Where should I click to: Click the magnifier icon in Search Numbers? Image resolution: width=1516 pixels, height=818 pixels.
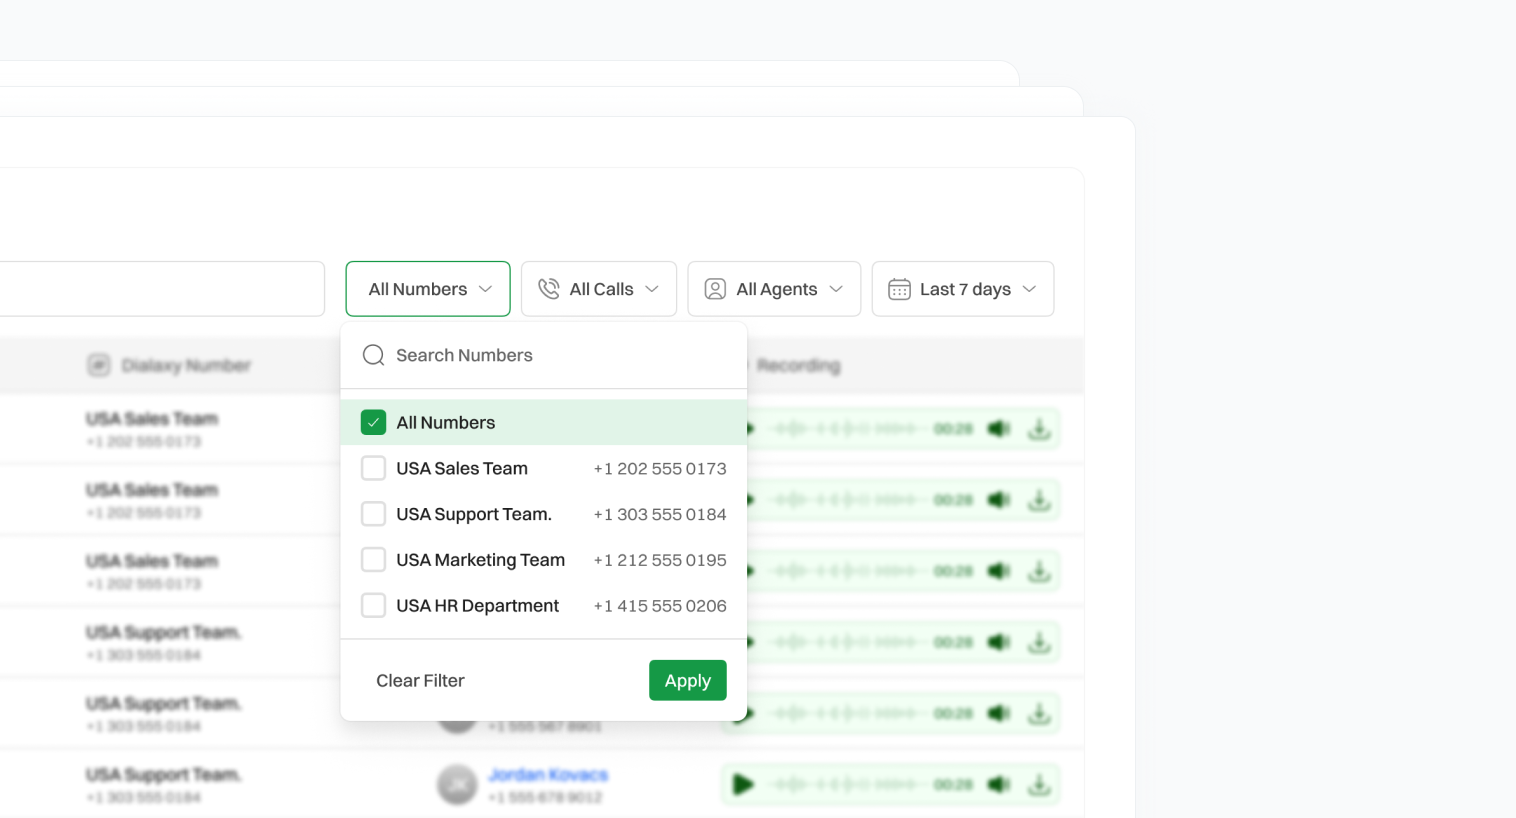[x=373, y=355]
